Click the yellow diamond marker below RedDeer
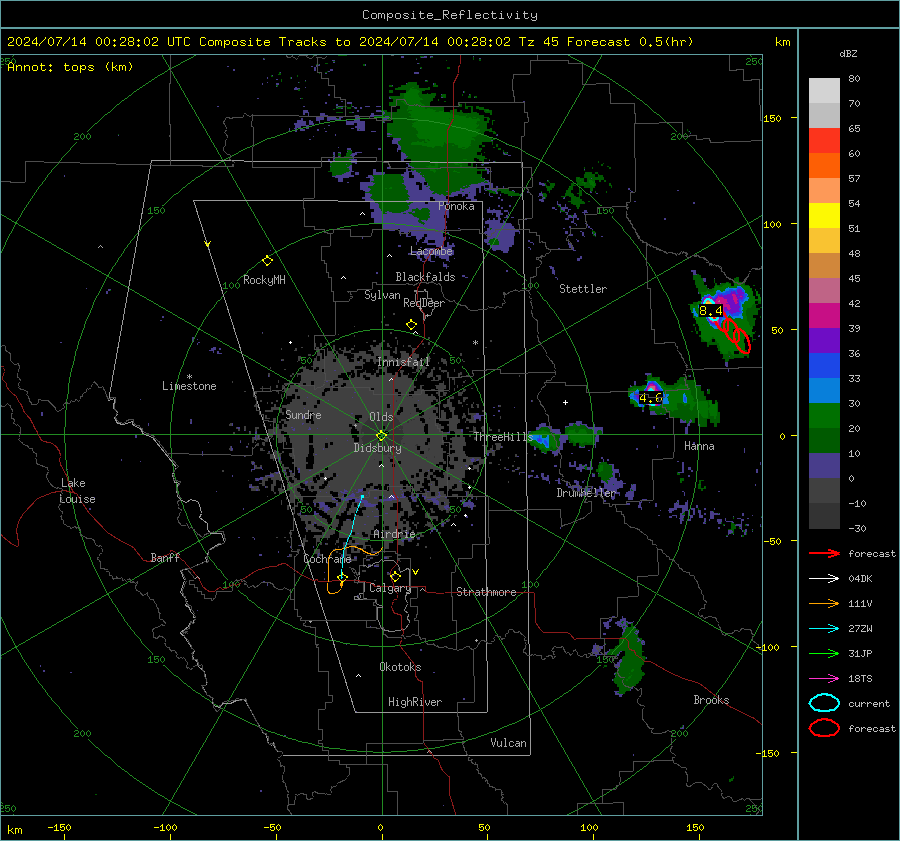The image size is (900, 841). (x=411, y=325)
